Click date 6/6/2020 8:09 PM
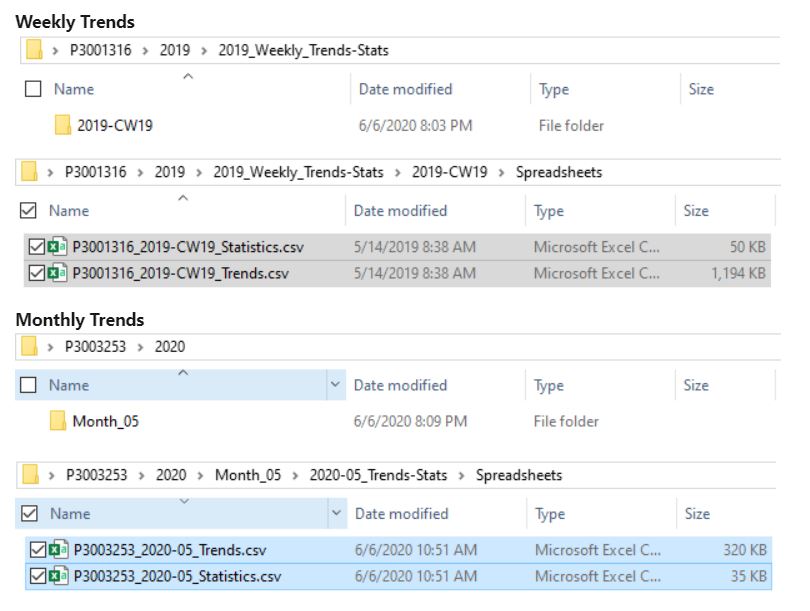The width and height of the screenshot is (810, 611). [410, 421]
